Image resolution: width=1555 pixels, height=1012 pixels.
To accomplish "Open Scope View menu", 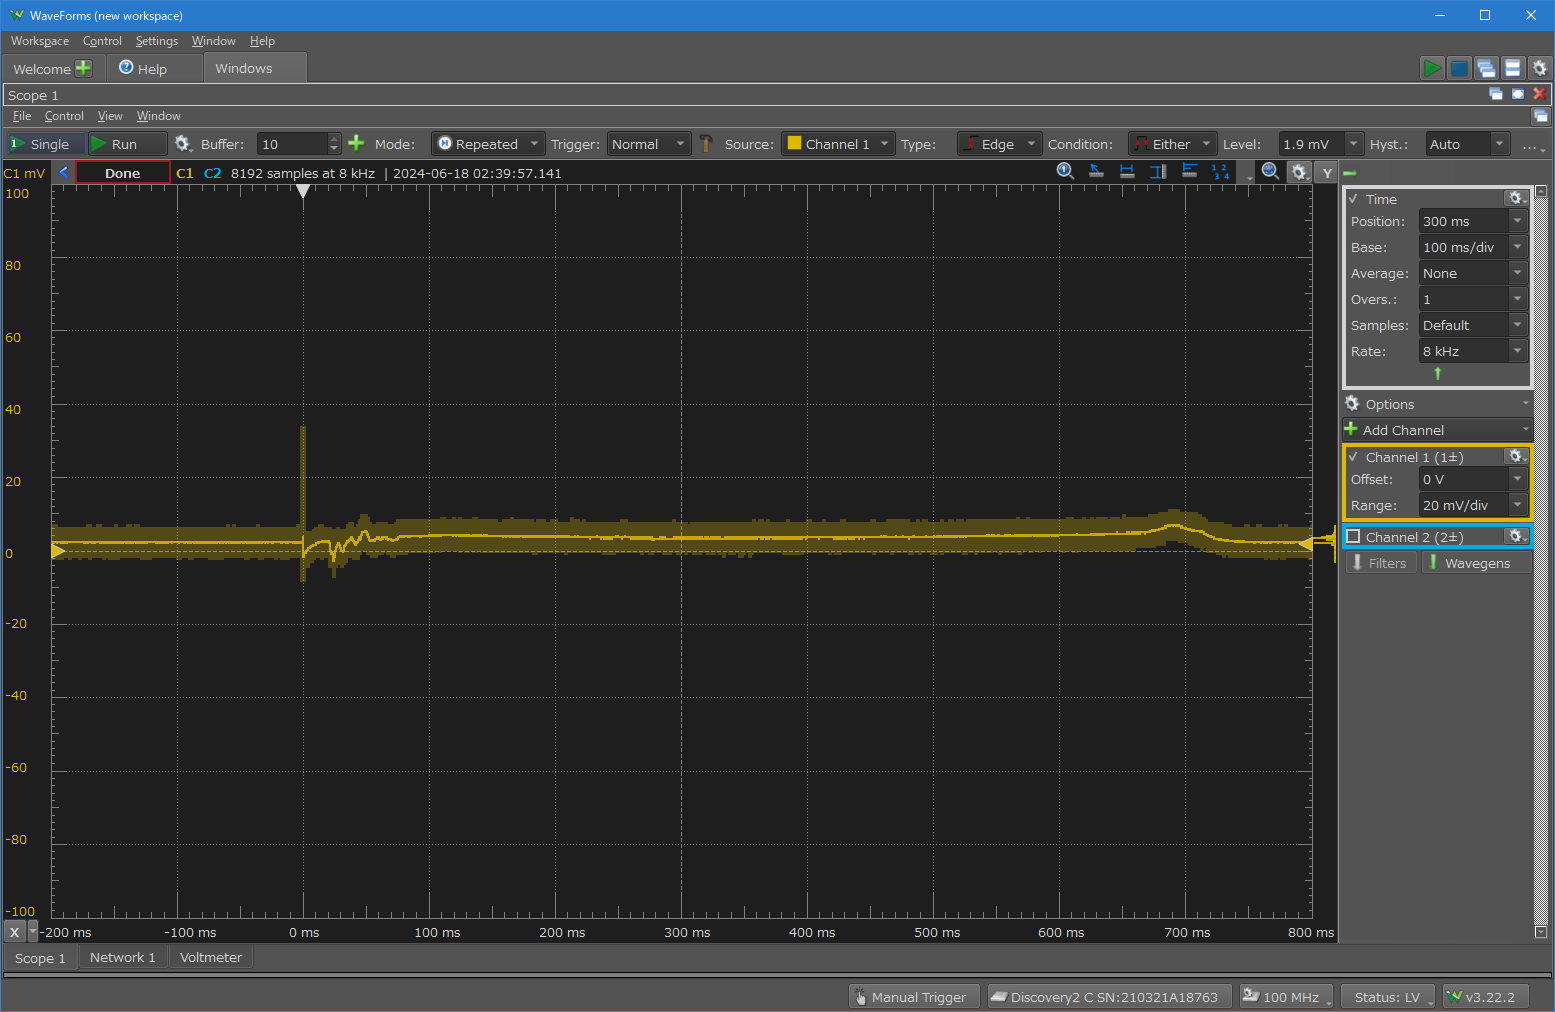I will click(110, 116).
